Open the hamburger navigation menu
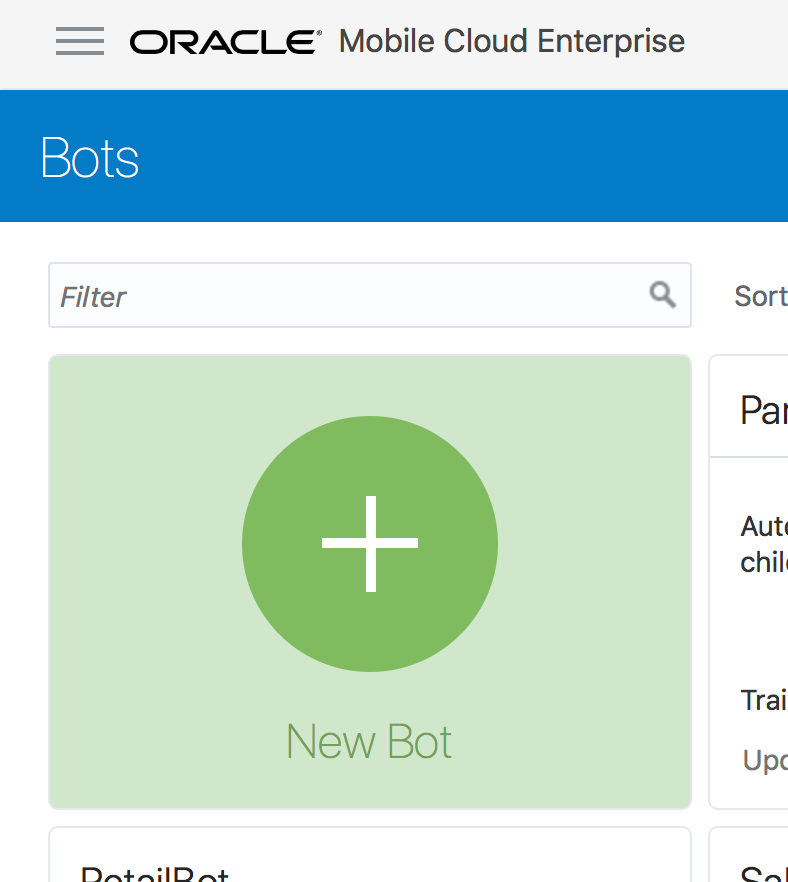The width and height of the screenshot is (788, 882). tap(80, 41)
